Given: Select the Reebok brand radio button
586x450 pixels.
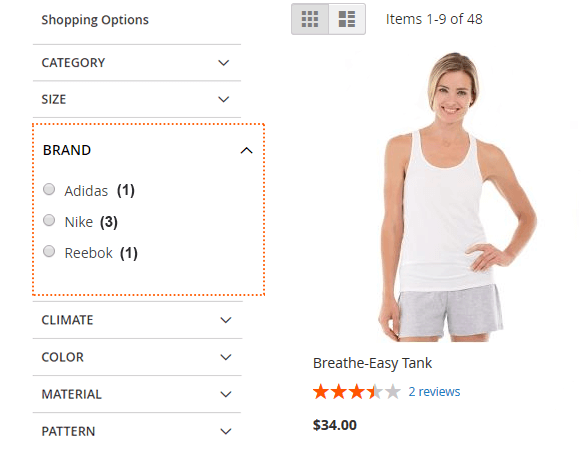Looking at the screenshot, I should (49, 252).
